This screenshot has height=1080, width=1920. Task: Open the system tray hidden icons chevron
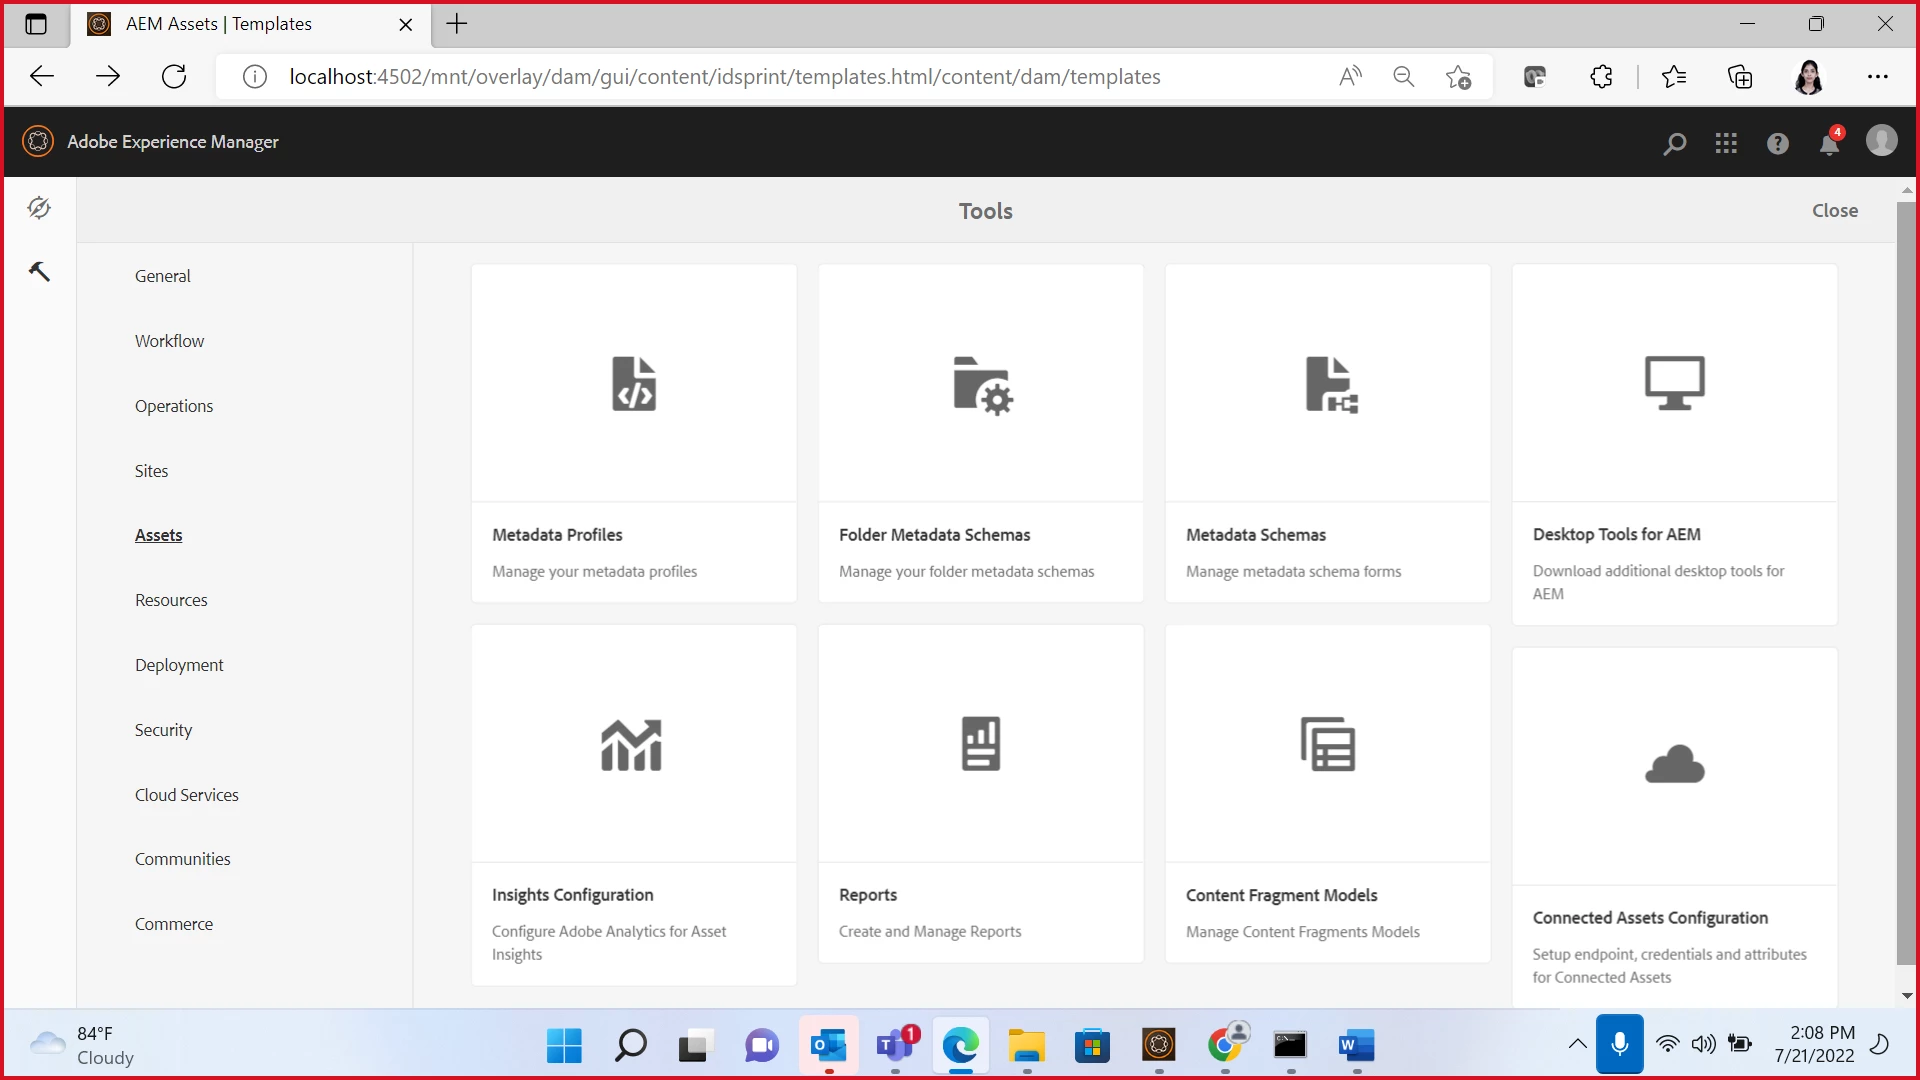1577,1045
